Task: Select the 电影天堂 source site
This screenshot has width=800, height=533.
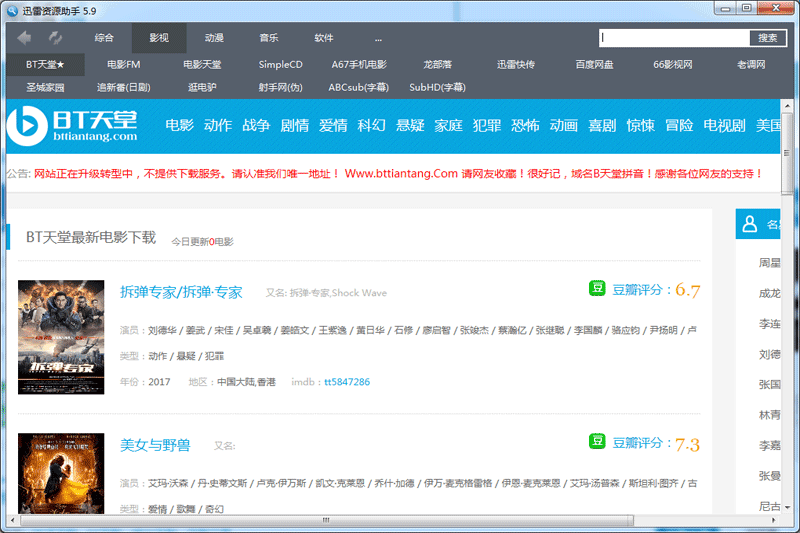Action: [202, 64]
